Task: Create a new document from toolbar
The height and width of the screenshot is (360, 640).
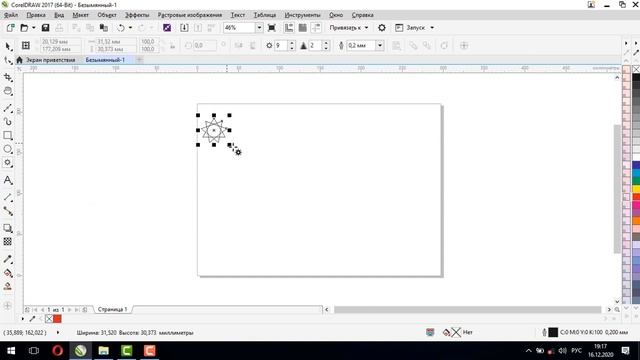Action: [x=10, y=28]
